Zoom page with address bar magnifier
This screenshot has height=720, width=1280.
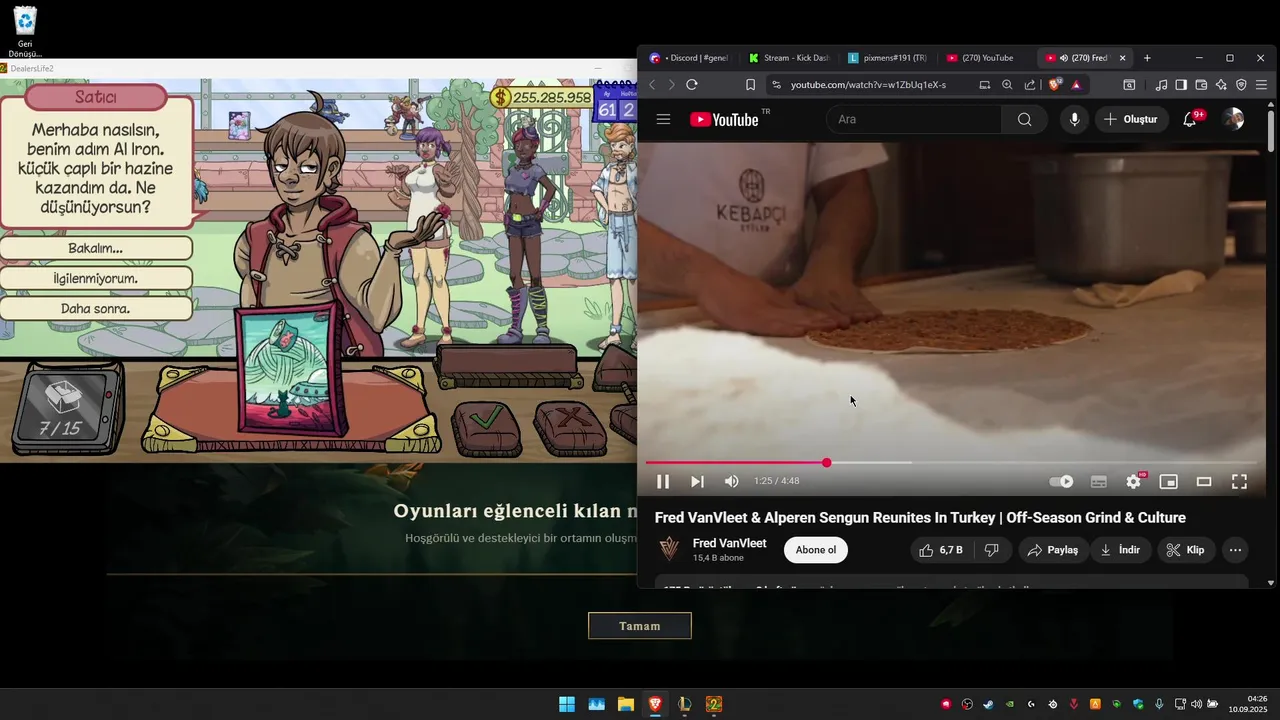click(1007, 85)
